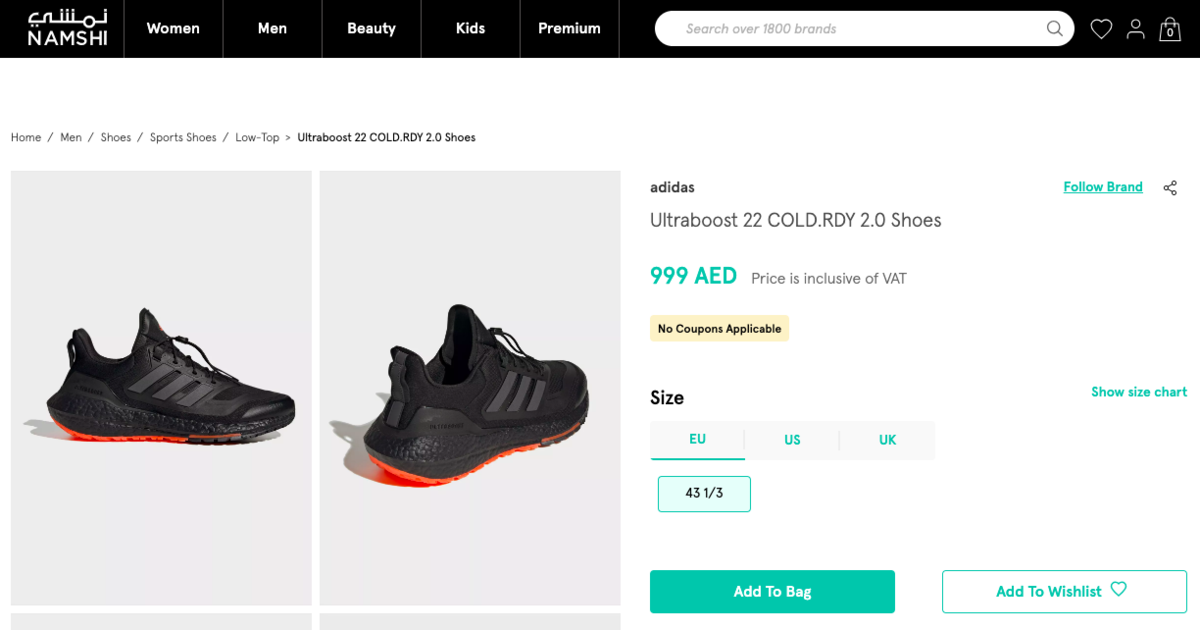
Task: Click the Add To Bag button
Action: coord(772,591)
